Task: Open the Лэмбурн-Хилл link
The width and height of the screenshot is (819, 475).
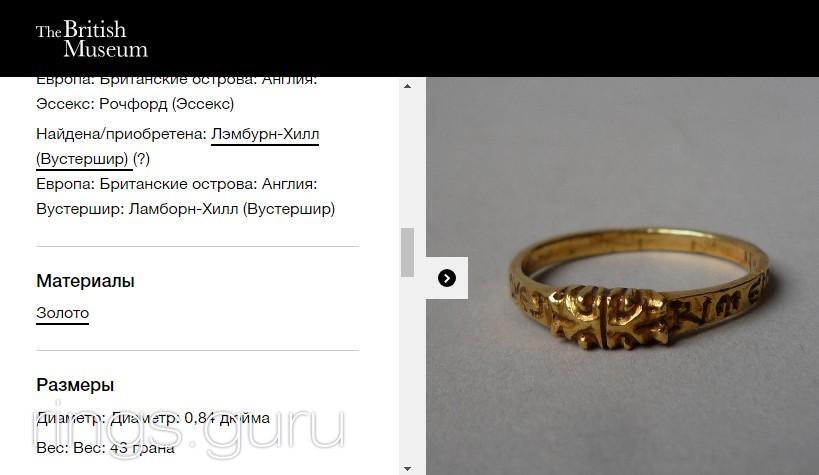Action: point(265,134)
